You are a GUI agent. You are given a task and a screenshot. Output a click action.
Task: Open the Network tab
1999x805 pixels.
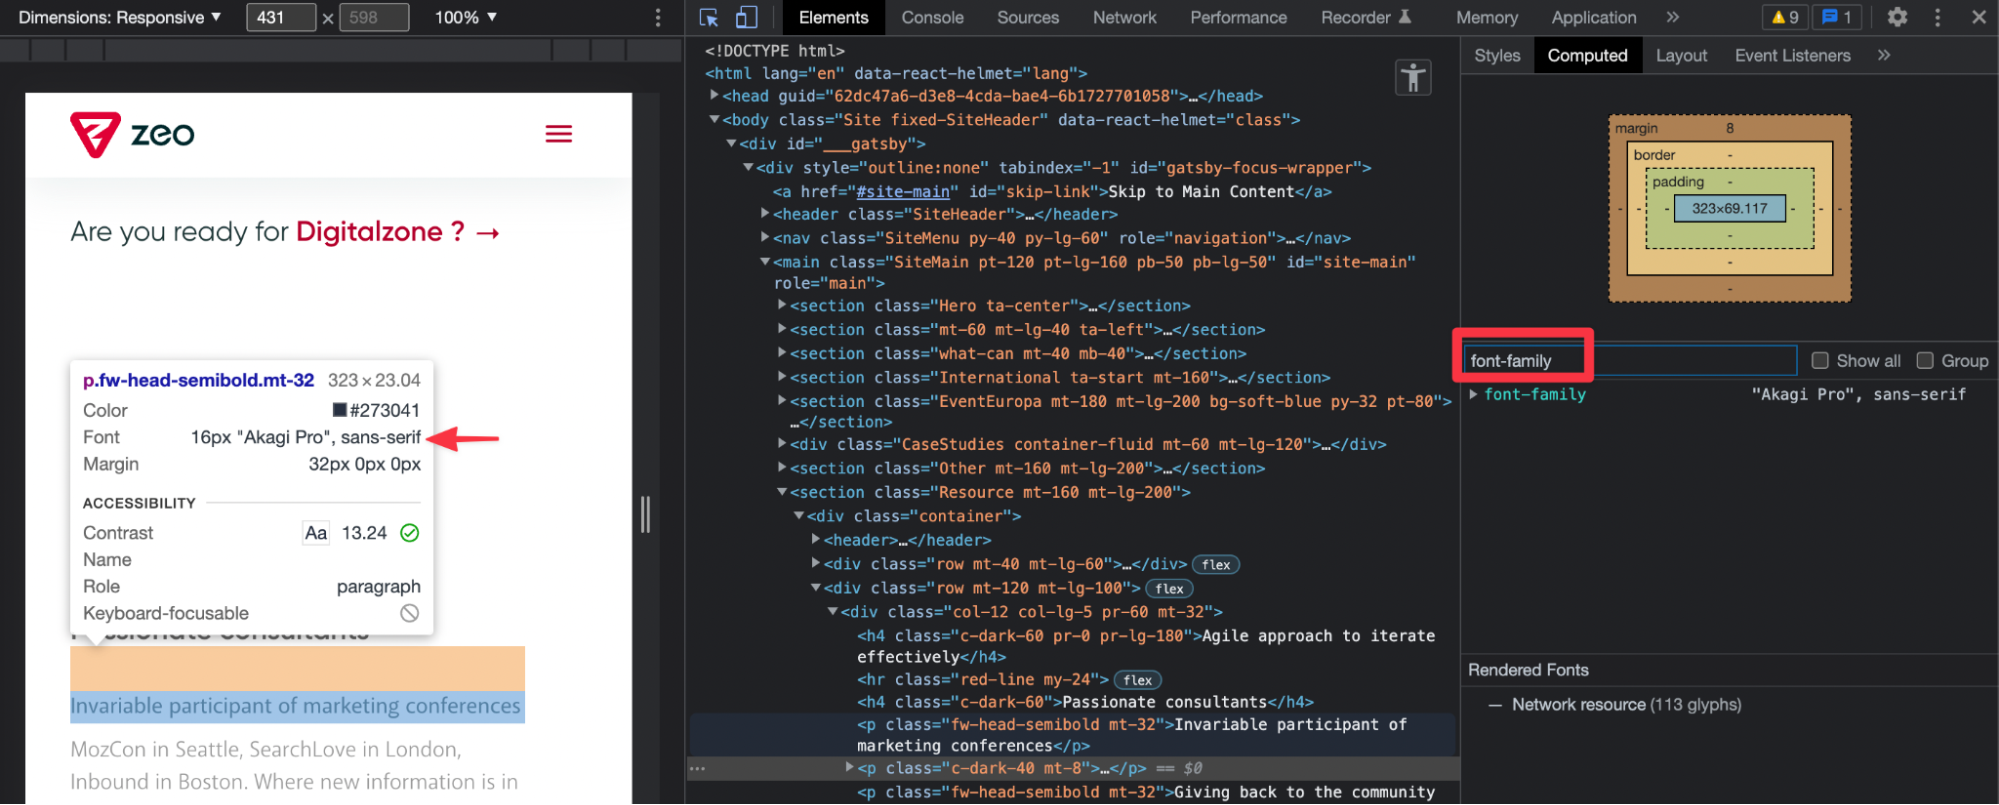(1124, 17)
